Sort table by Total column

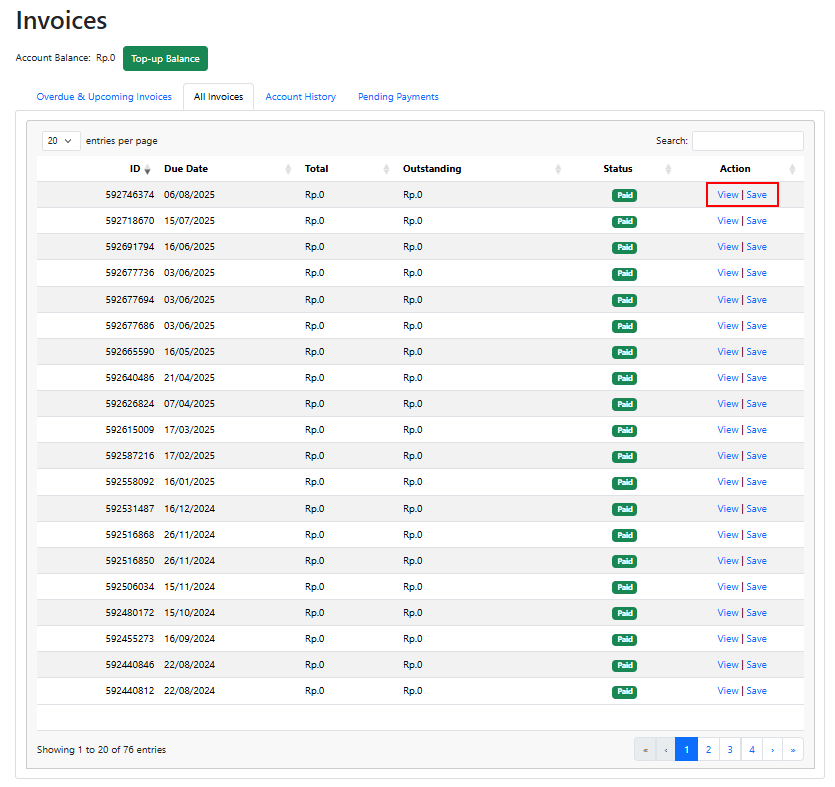pyautogui.click(x=347, y=169)
